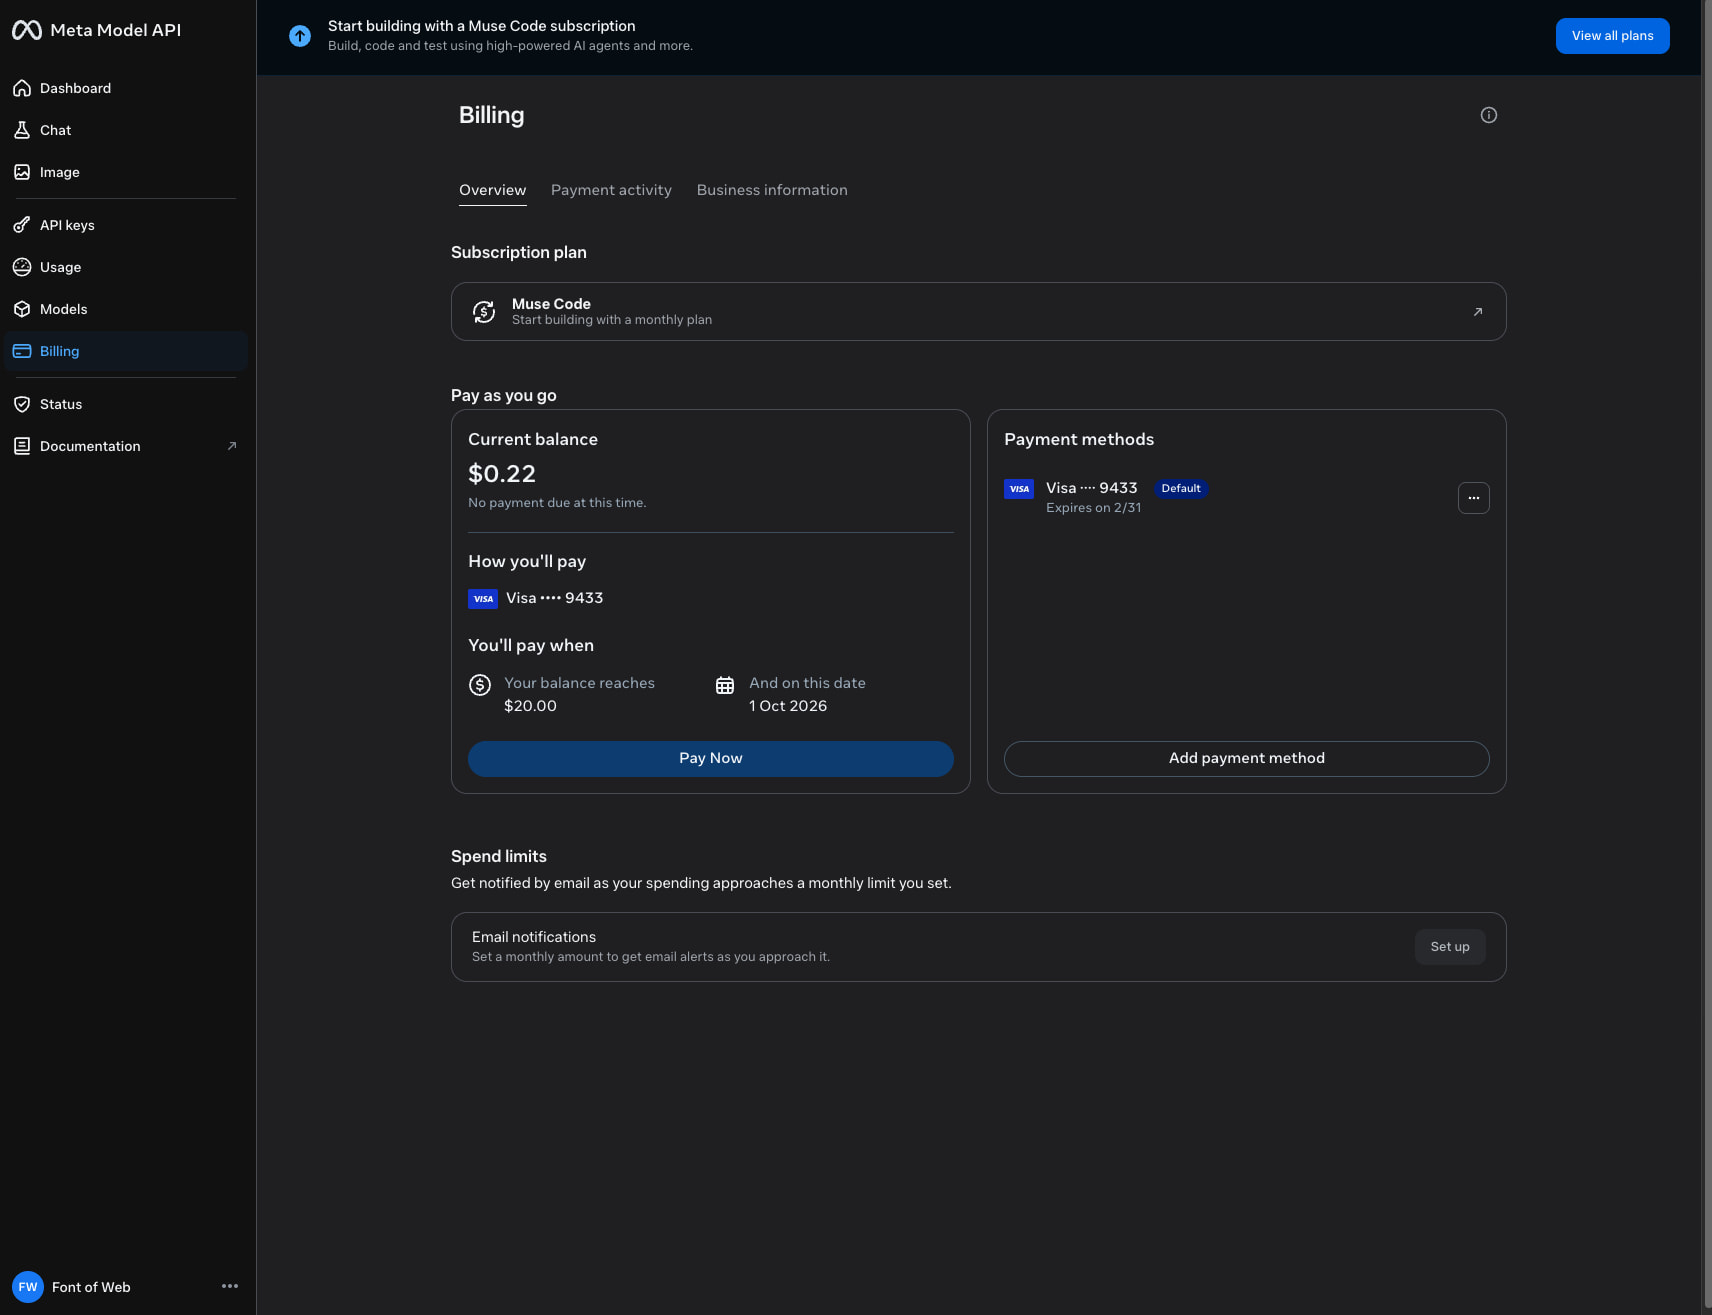Click the upgrade arrow icon in banner
Screen dimensions: 1712x1315
tap(300, 36)
